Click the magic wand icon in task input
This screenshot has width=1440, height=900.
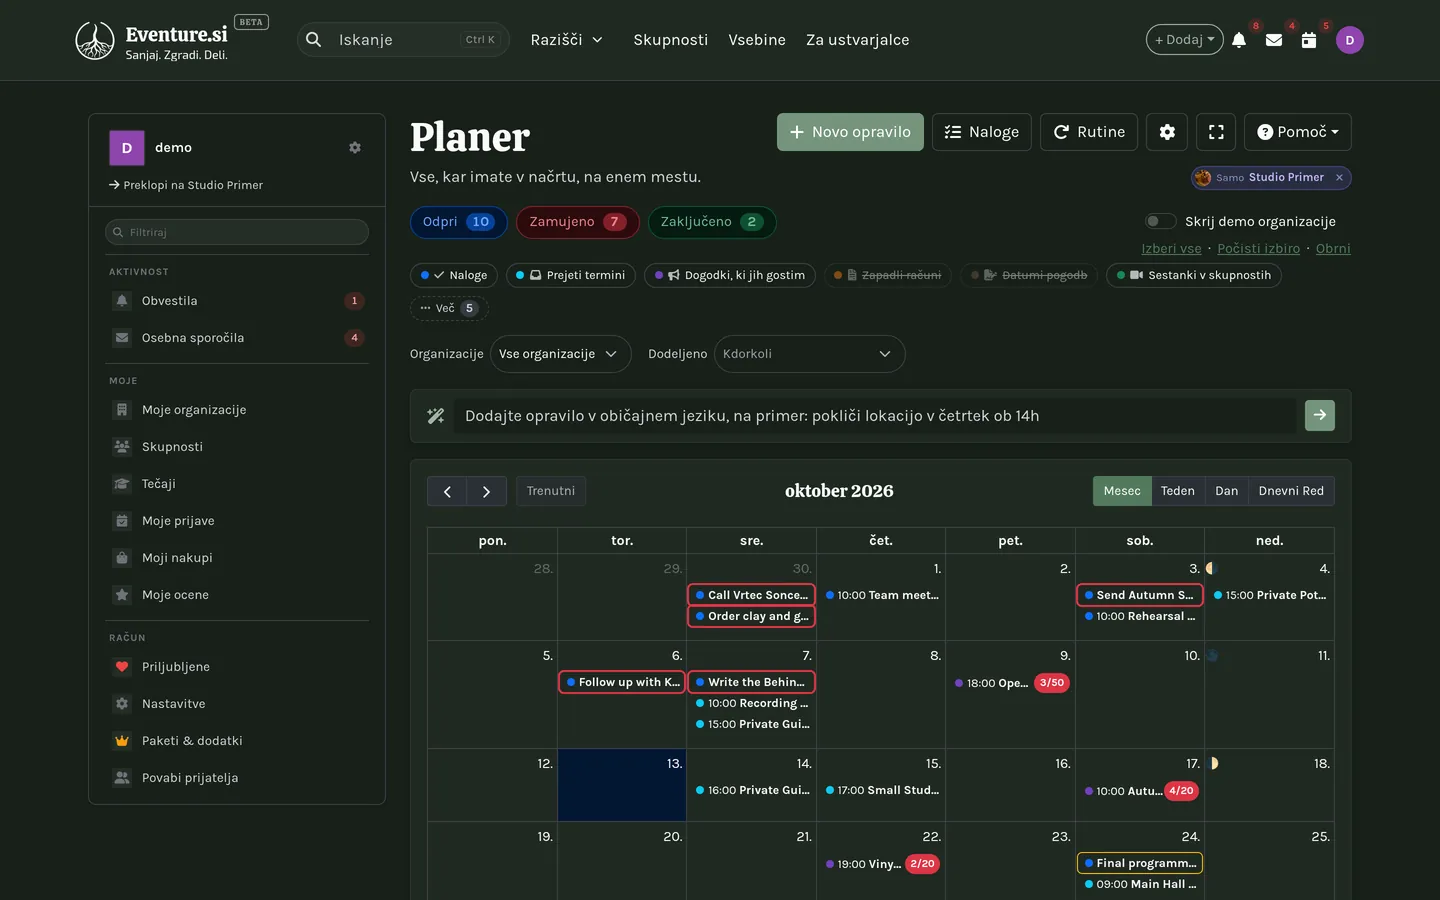coord(436,416)
